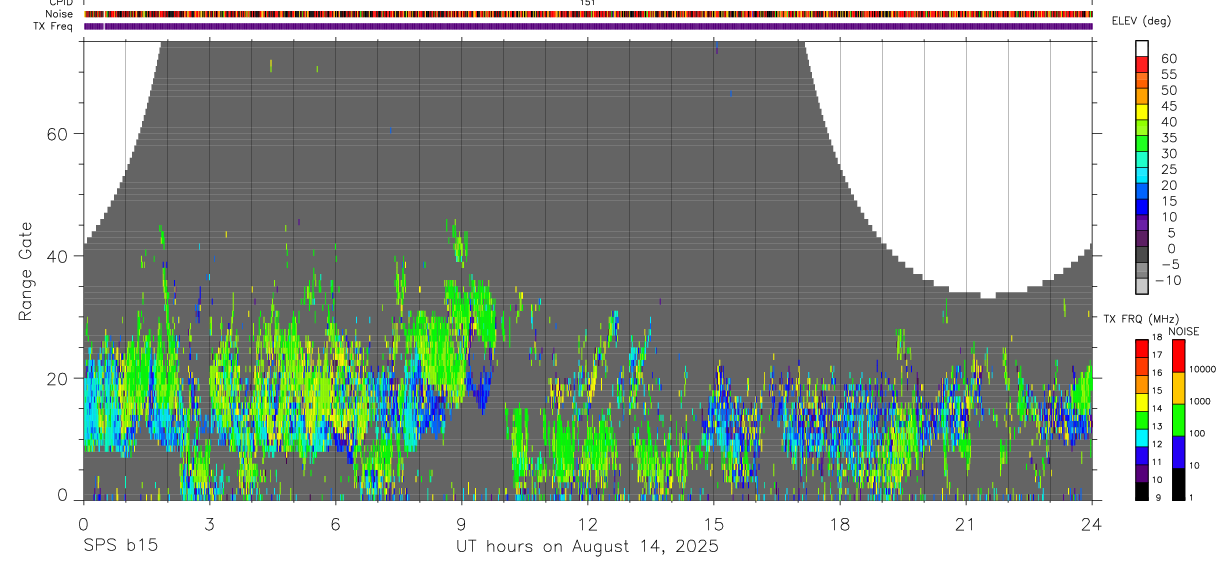Viewport: 1228px width, 567px height.
Task: Select green segment of TX FRQ bar
Action: (x=1142, y=421)
